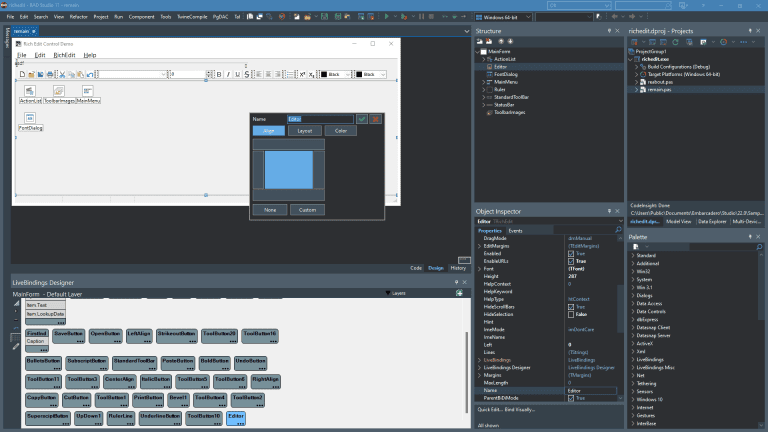The height and width of the screenshot is (432, 768).
Task: Toggle the Bold button in the form toolbar
Action: pyautogui.click(x=219, y=74)
